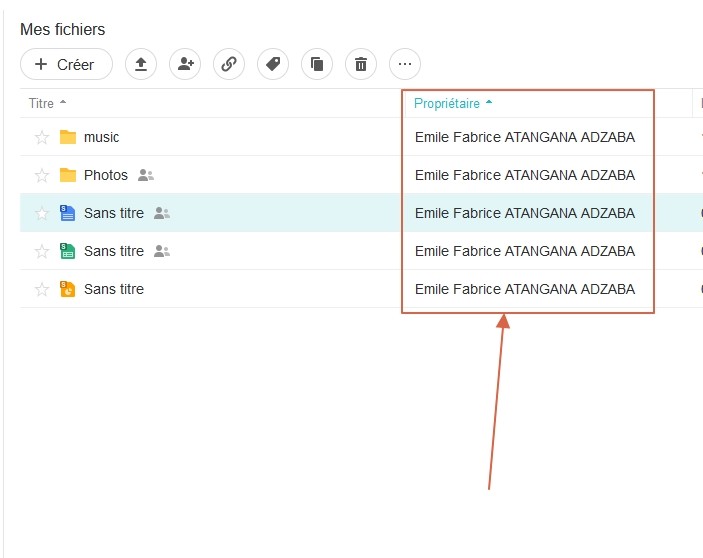The width and height of the screenshot is (703, 558).
Task: Star the Photos folder
Action: [42, 175]
